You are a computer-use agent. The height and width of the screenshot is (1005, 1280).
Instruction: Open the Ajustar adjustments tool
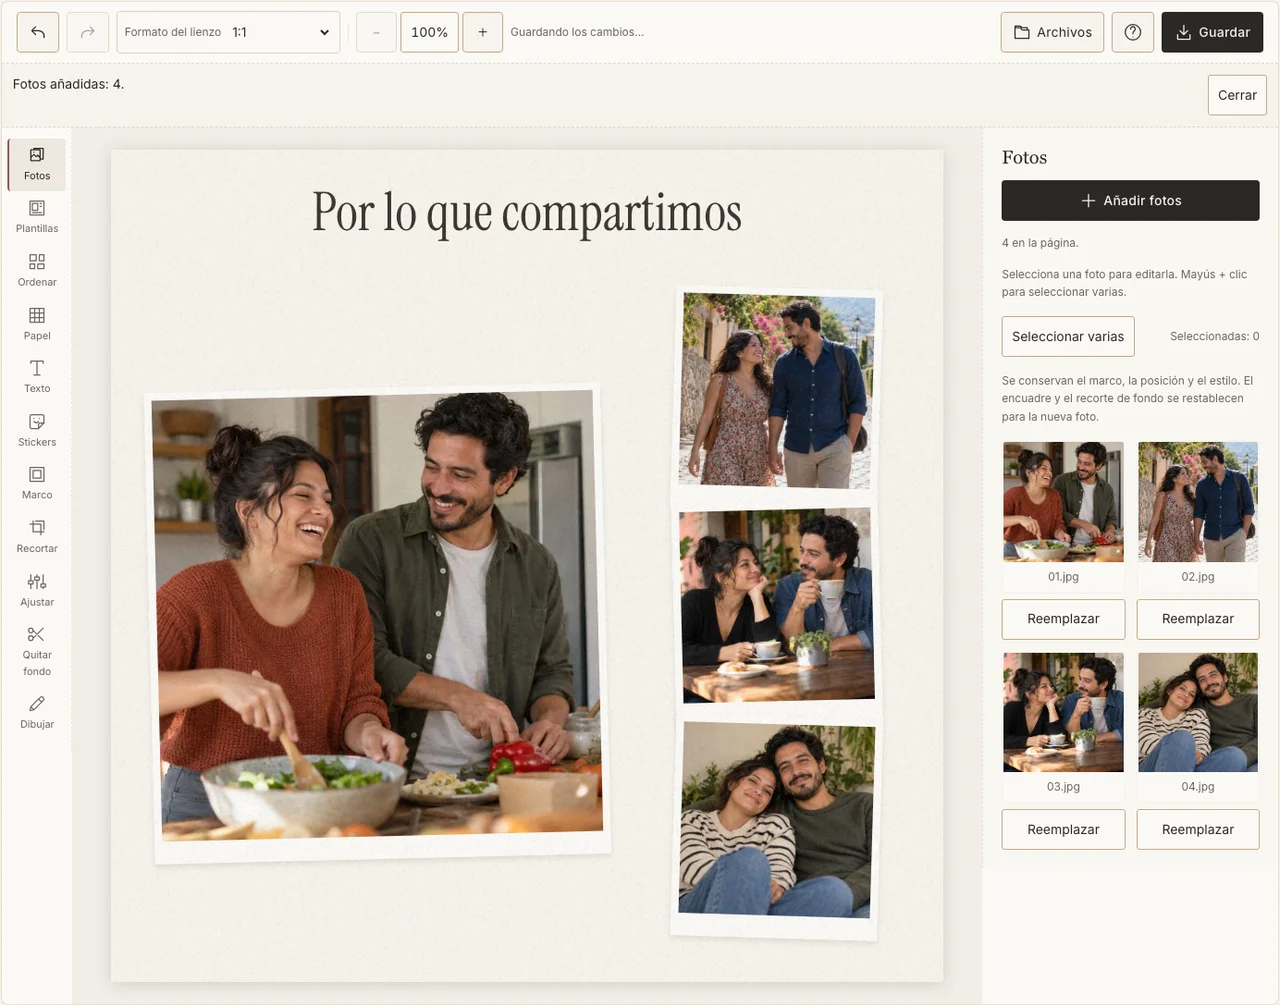coord(37,590)
